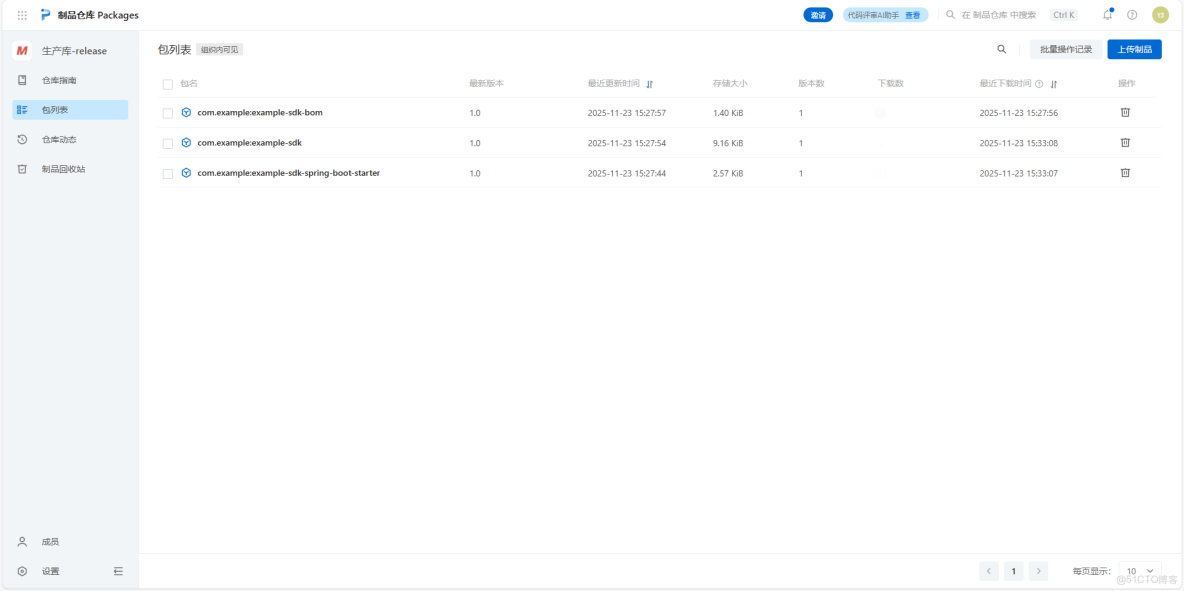Sort by latest update time
The image size is (1184, 591).
649,84
